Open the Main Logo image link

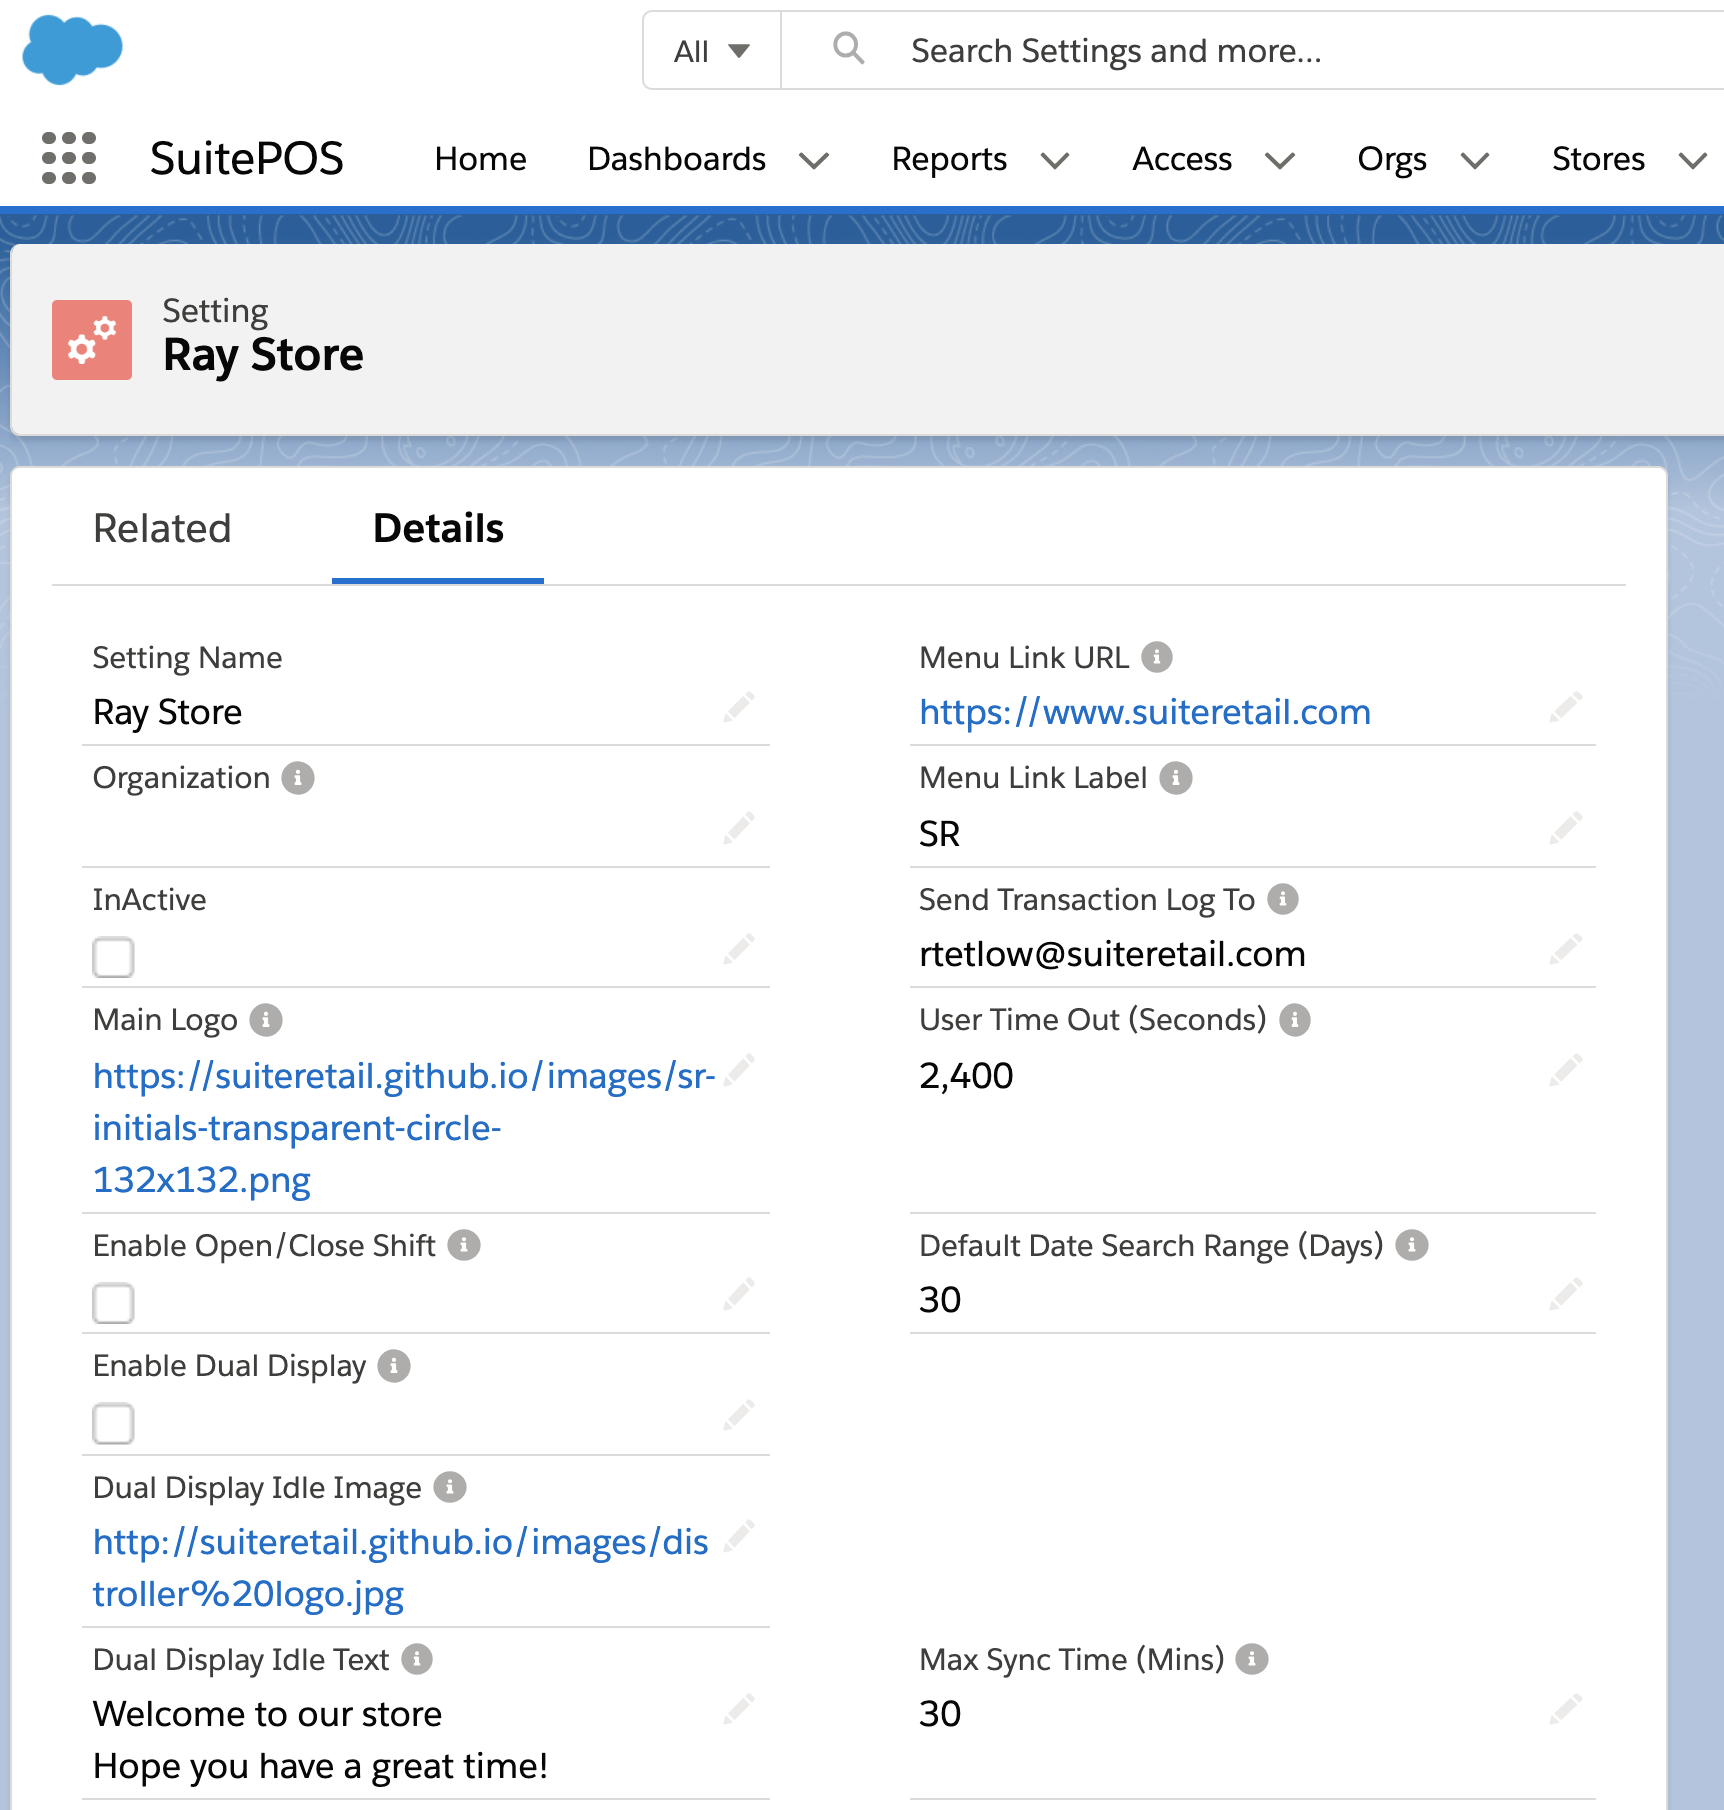404,1128
